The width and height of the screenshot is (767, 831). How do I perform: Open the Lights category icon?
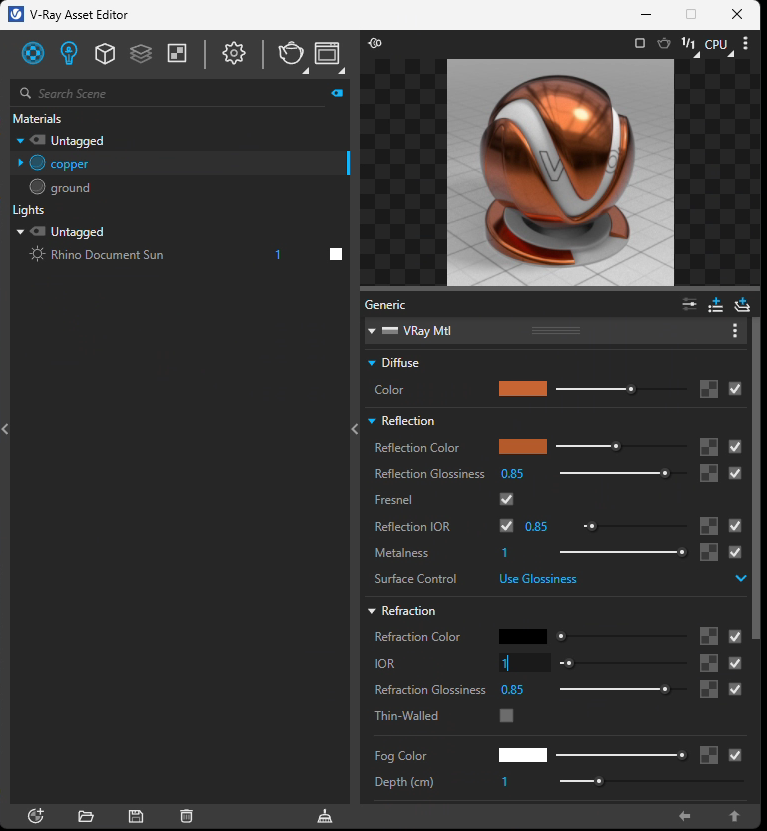[x=69, y=54]
